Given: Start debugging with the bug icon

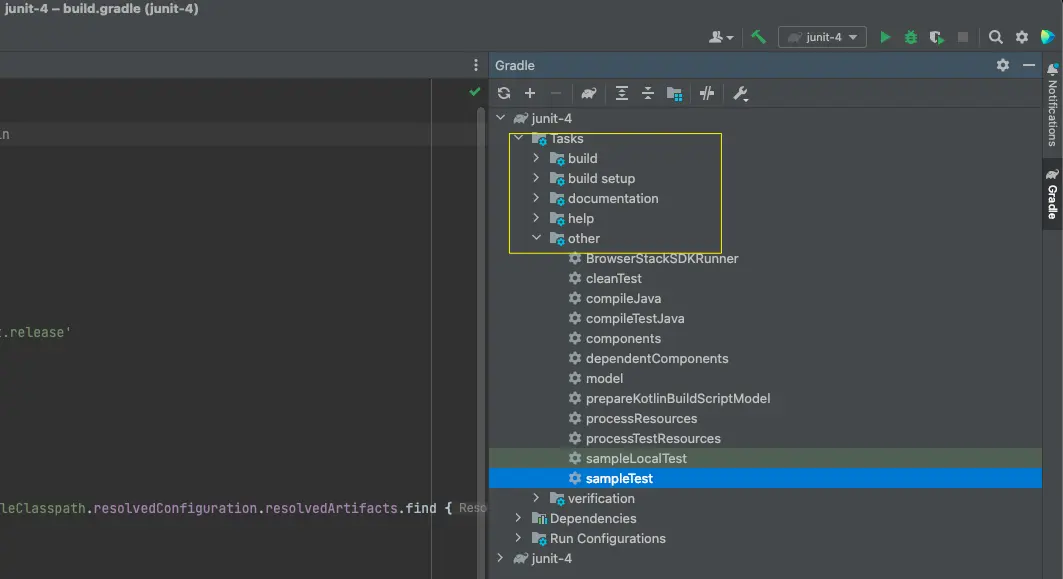Looking at the screenshot, I should coord(911,37).
